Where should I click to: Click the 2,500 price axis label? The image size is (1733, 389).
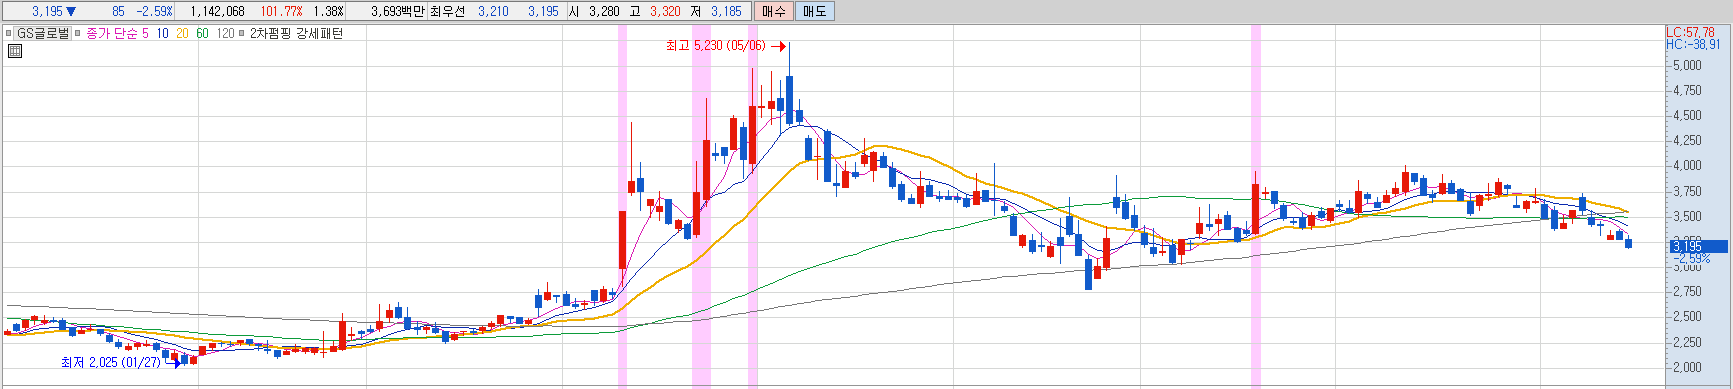[1687, 317]
